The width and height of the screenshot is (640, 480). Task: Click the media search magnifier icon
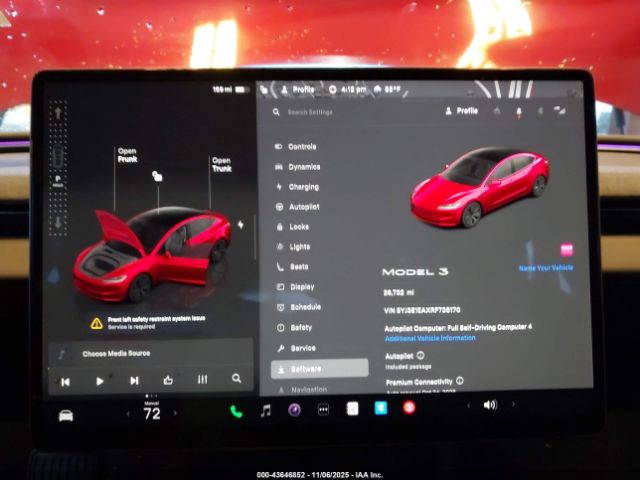coord(236,380)
